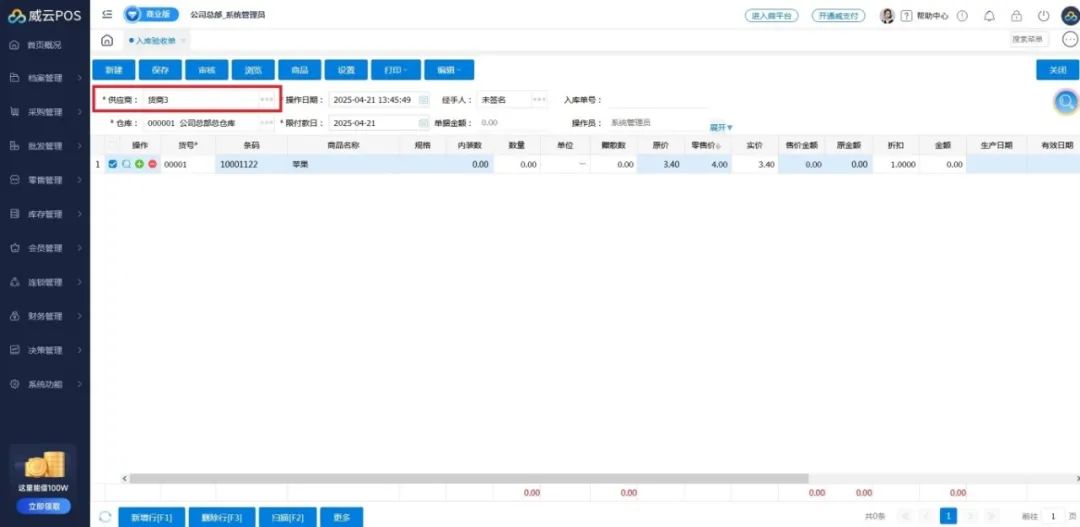Image resolution: width=1080 pixels, height=527 pixels.
Task: Click the refresh icon in bottom bar
Action: (105, 517)
